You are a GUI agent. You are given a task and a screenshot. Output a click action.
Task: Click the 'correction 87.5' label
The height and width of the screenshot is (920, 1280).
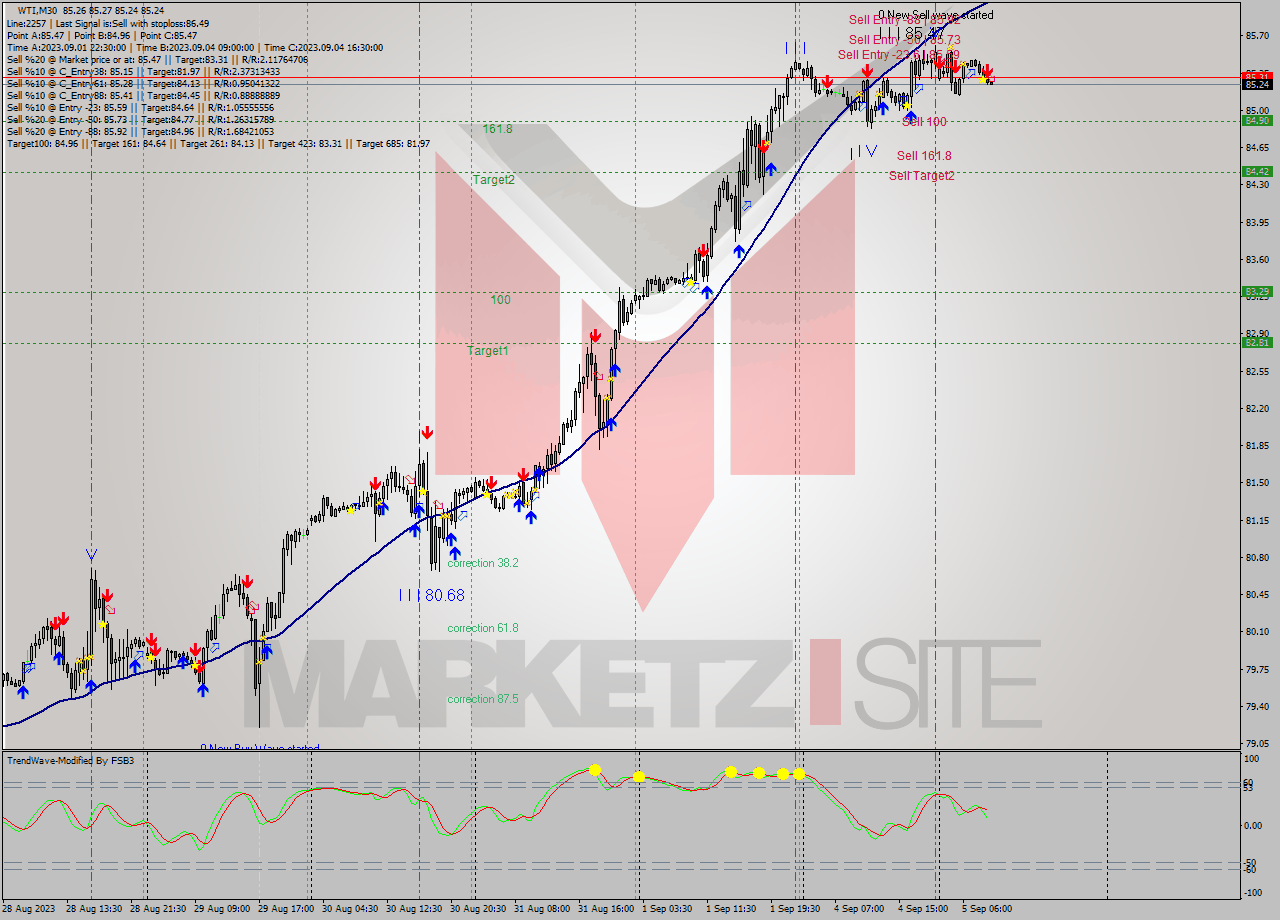pos(483,699)
